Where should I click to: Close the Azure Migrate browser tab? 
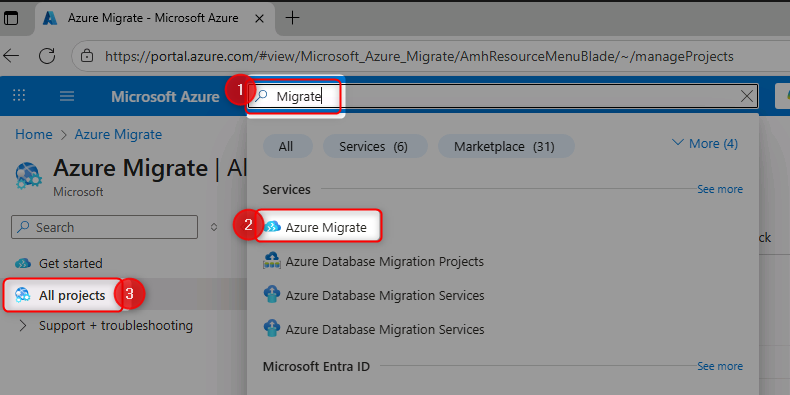coord(259,19)
